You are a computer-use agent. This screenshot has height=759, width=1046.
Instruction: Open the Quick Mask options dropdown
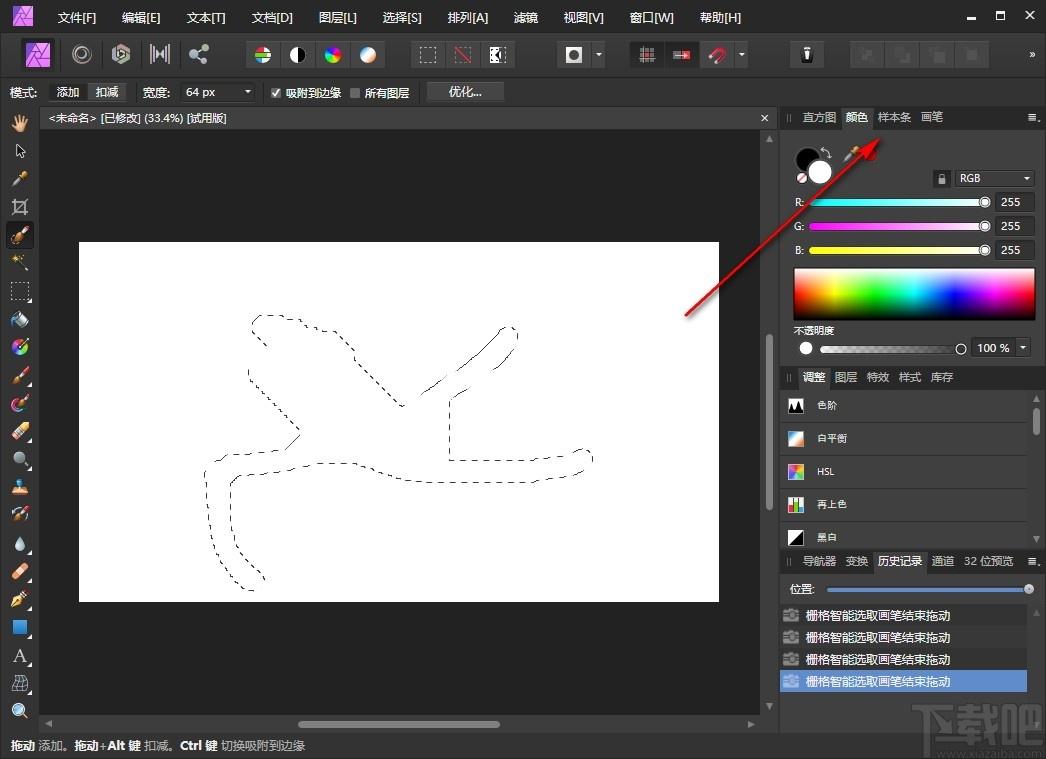[599, 55]
